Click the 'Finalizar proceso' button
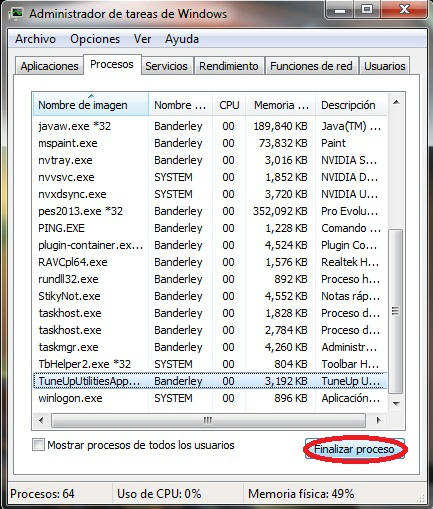 (355, 449)
